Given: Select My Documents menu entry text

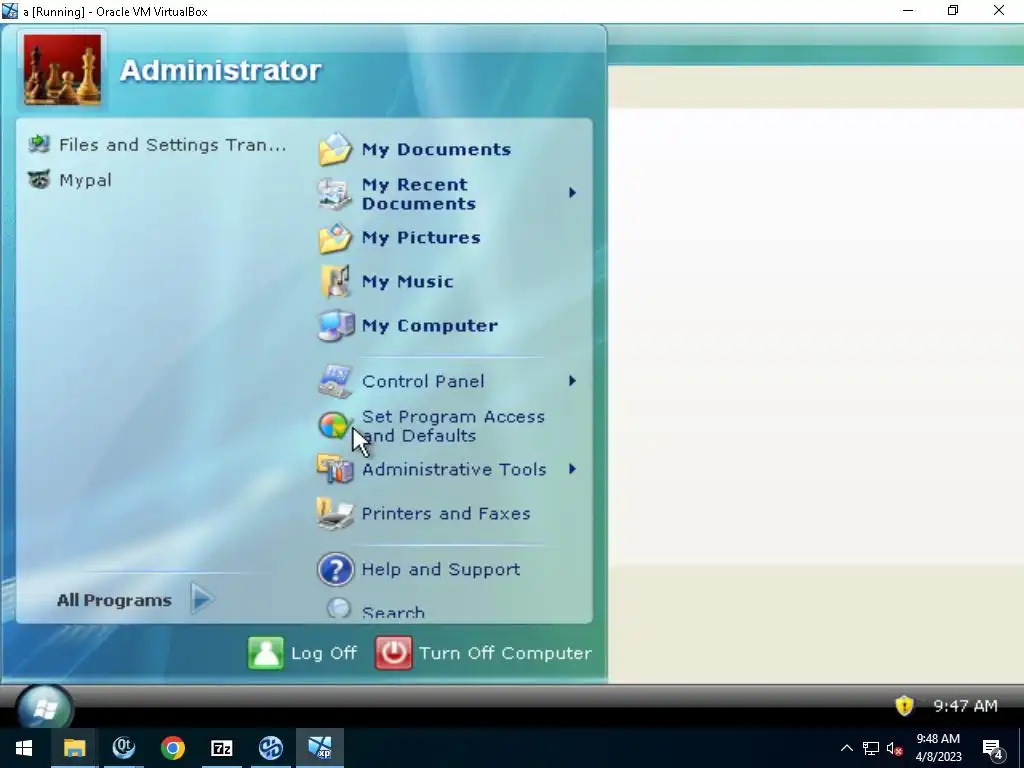Looking at the screenshot, I should pos(436,150).
